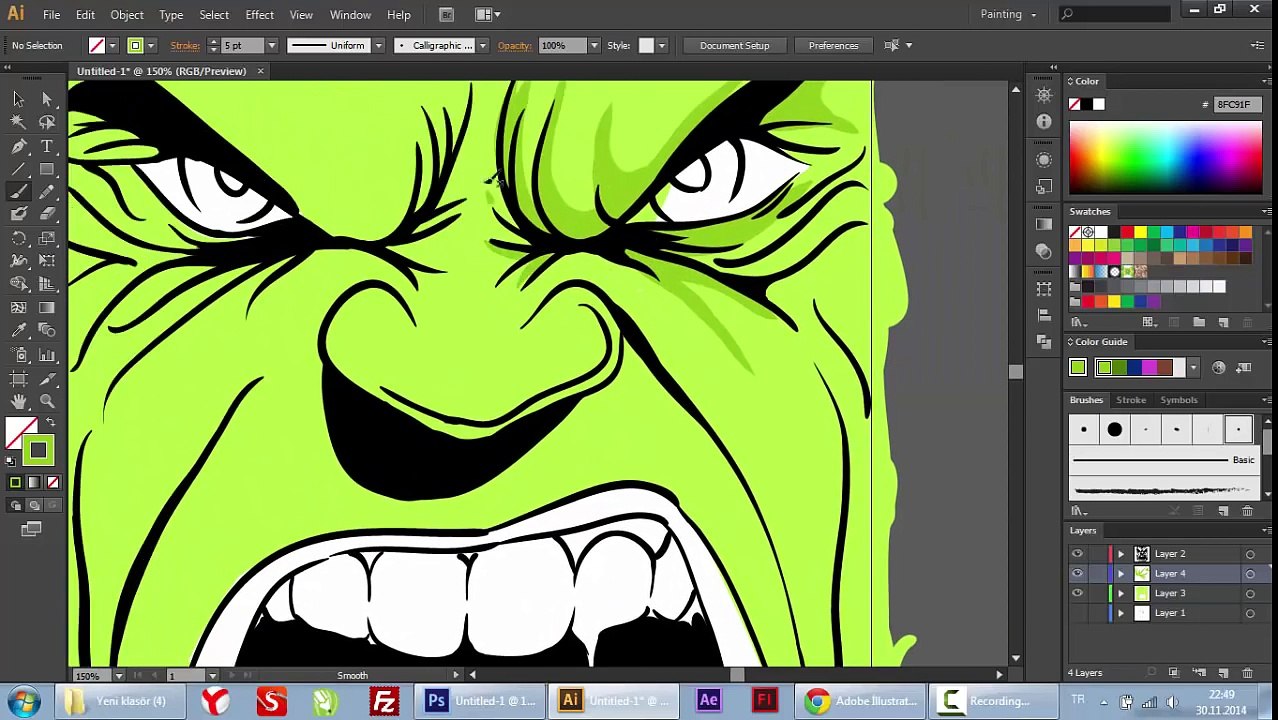The width and height of the screenshot is (1278, 720).
Task: Open After Effects from the taskbar
Action: [x=708, y=701]
